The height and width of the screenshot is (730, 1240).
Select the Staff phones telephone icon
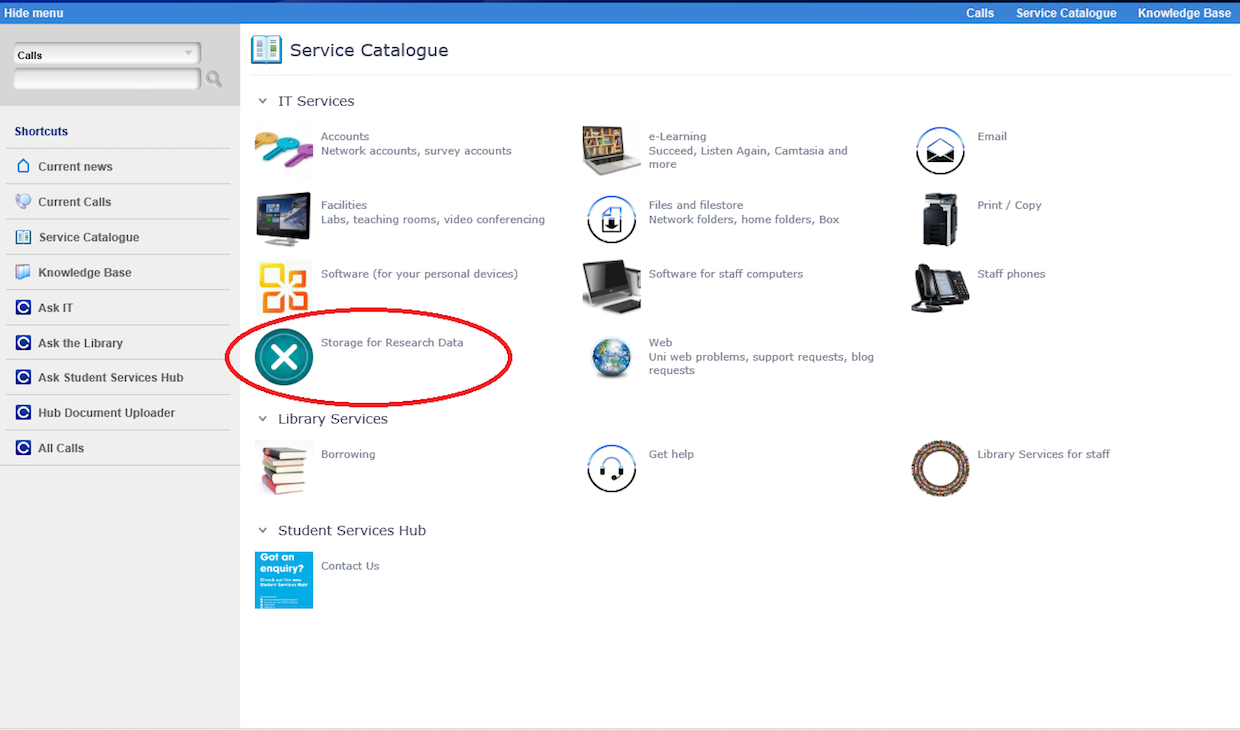[939, 288]
